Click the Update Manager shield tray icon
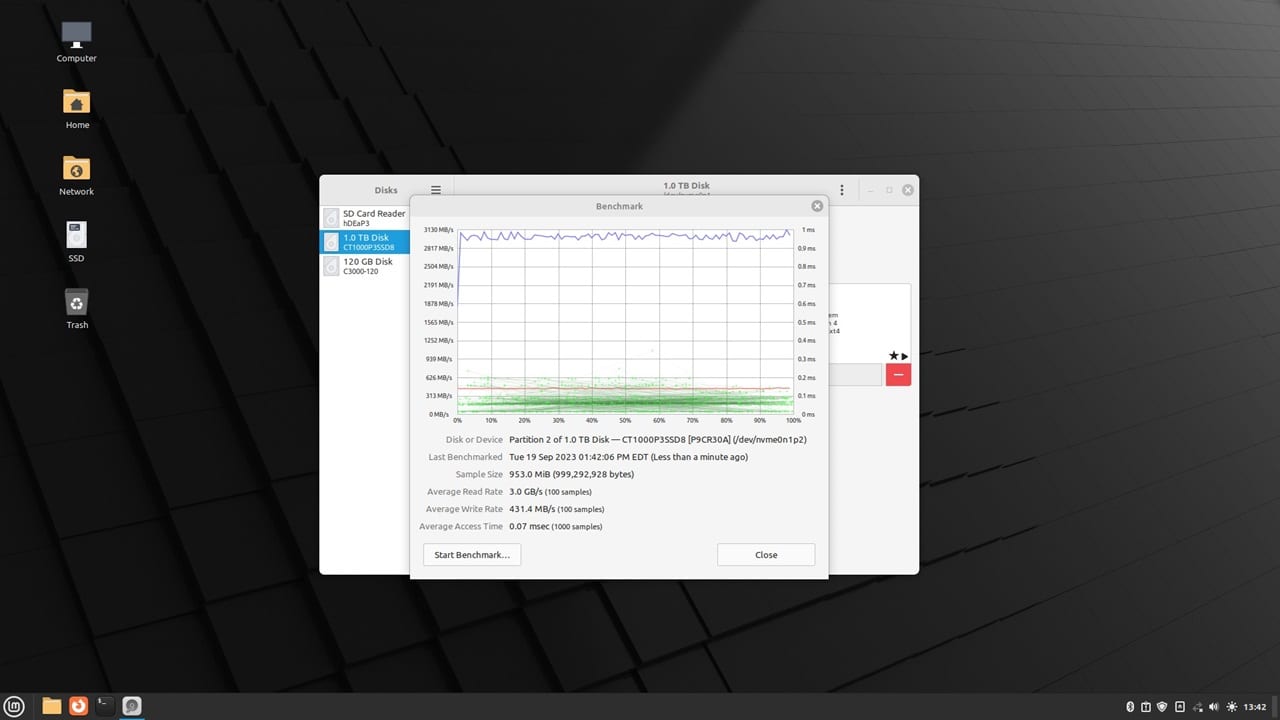Viewport: 1280px width, 720px height. [x=1161, y=706]
